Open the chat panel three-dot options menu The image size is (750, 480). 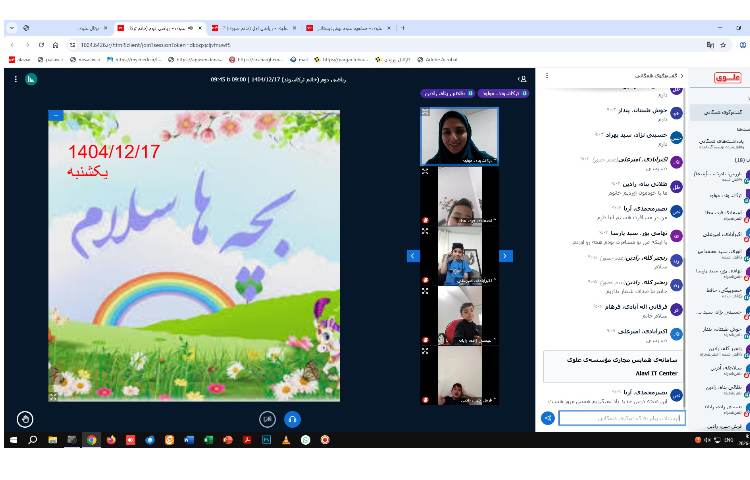(x=547, y=76)
